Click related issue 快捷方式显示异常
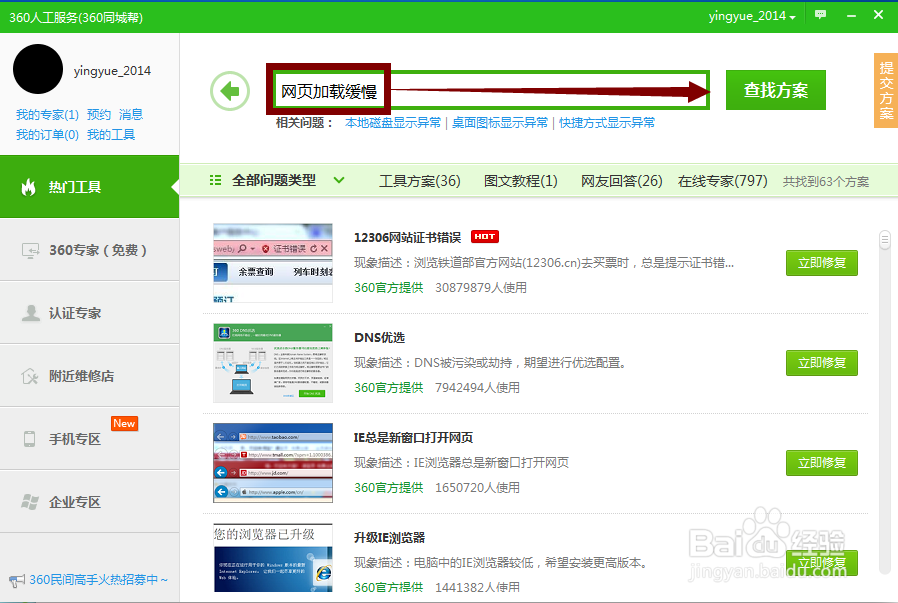Screen dimensions: 898x603 [x=606, y=123]
